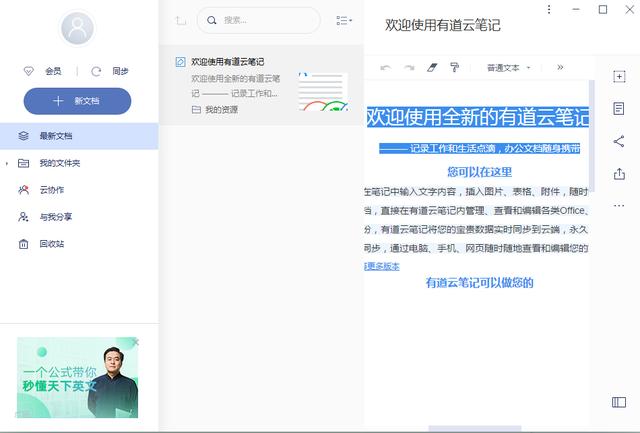
Task: Open the 秒懂天下英文 ad banner
Action: [78, 377]
